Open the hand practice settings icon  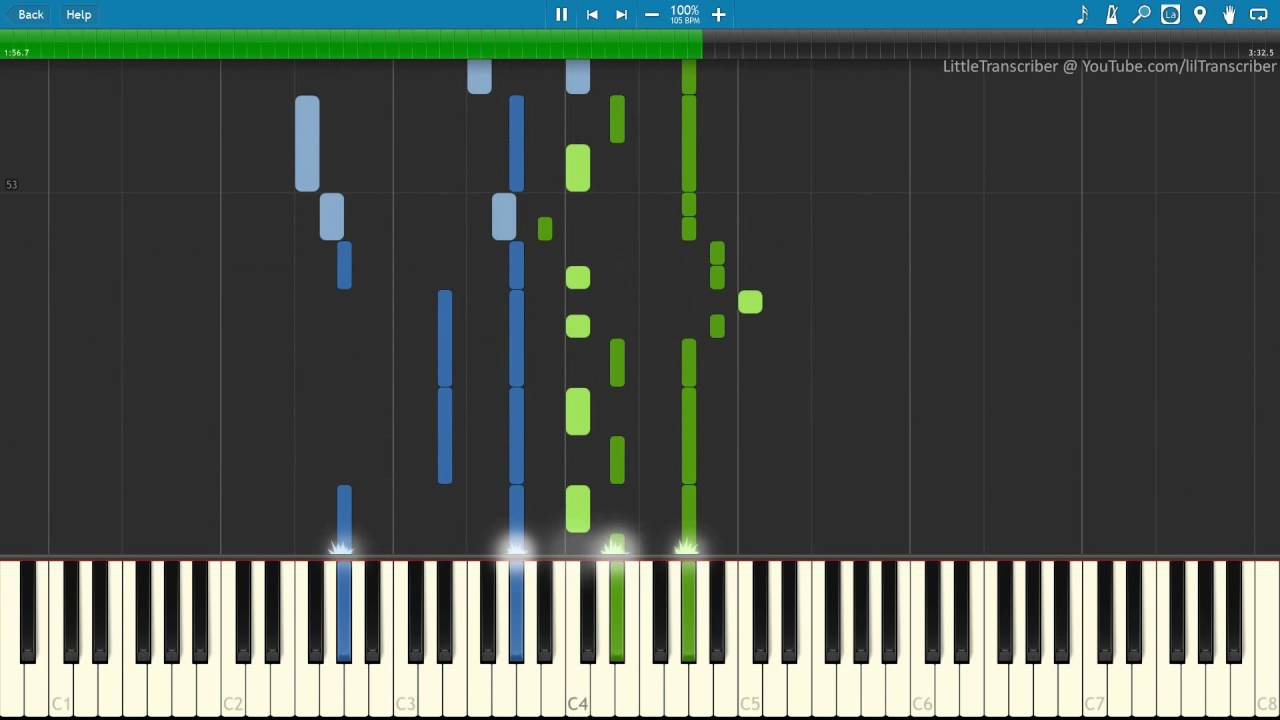tap(1229, 14)
